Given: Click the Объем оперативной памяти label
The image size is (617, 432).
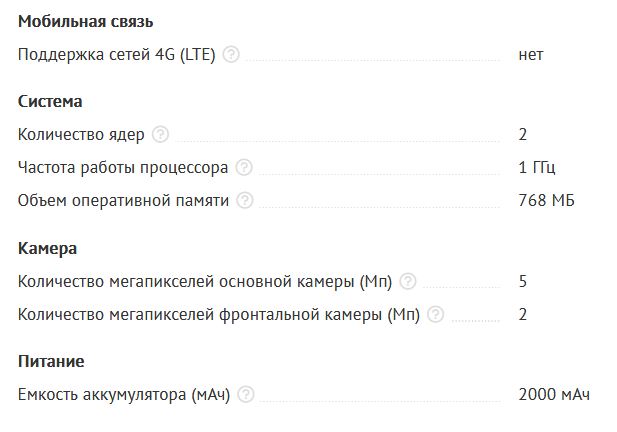Looking at the screenshot, I should tap(123, 201).
